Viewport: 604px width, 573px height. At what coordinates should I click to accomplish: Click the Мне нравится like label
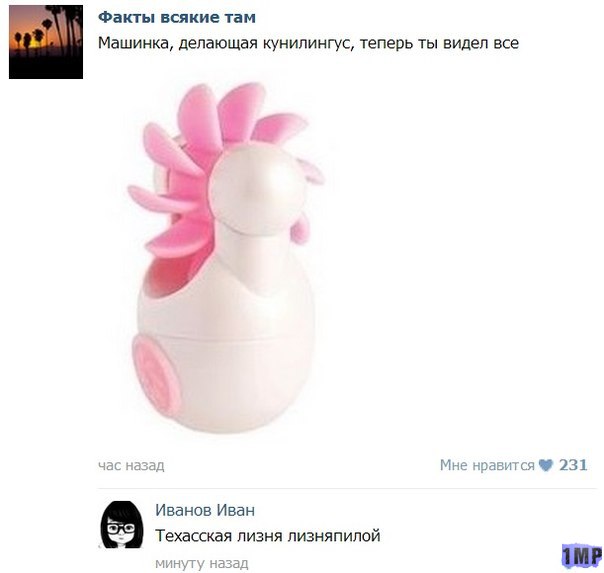click(x=487, y=466)
